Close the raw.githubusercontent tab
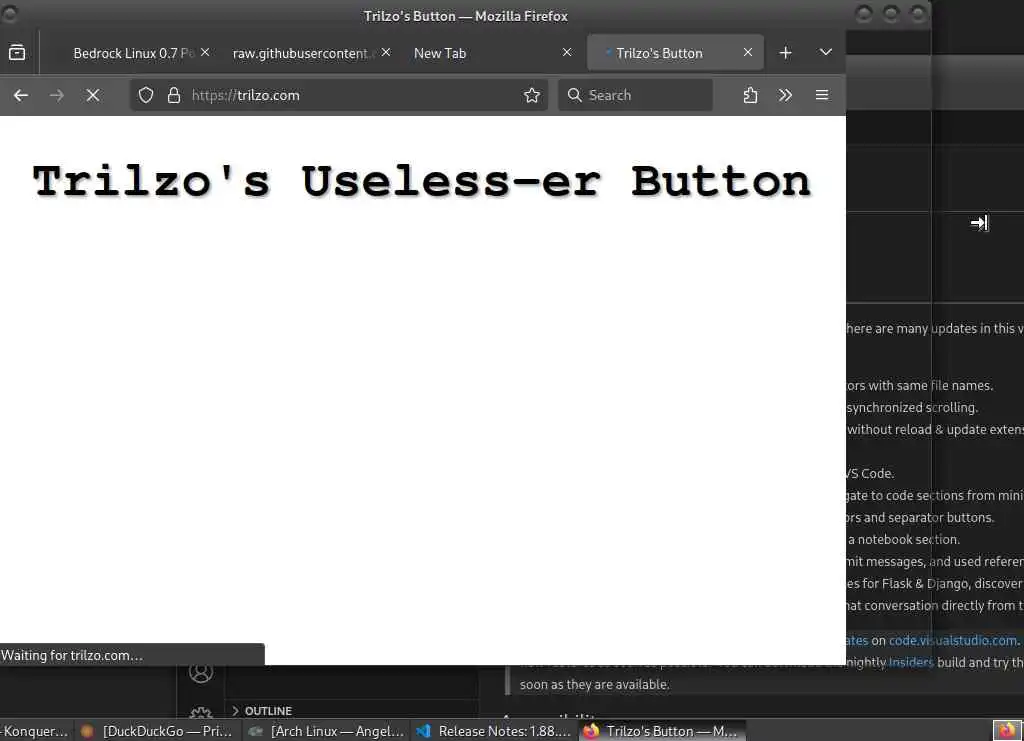The image size is (1024, 741). click(x=386, y=52)
